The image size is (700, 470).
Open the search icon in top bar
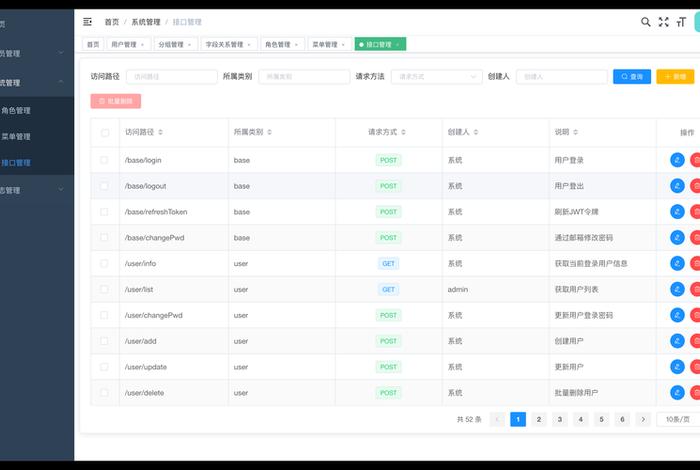[x=646, y=21]
